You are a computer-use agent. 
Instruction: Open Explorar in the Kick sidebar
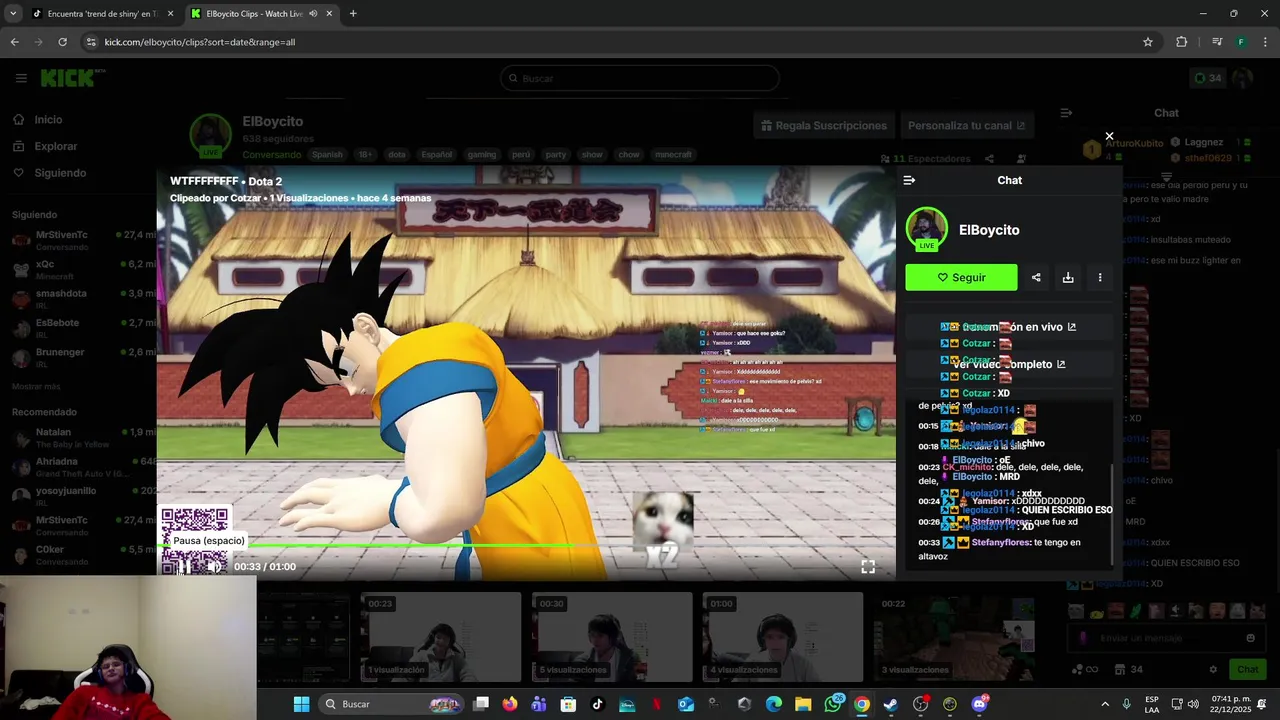pyautogui.click(x=55, y=146)
